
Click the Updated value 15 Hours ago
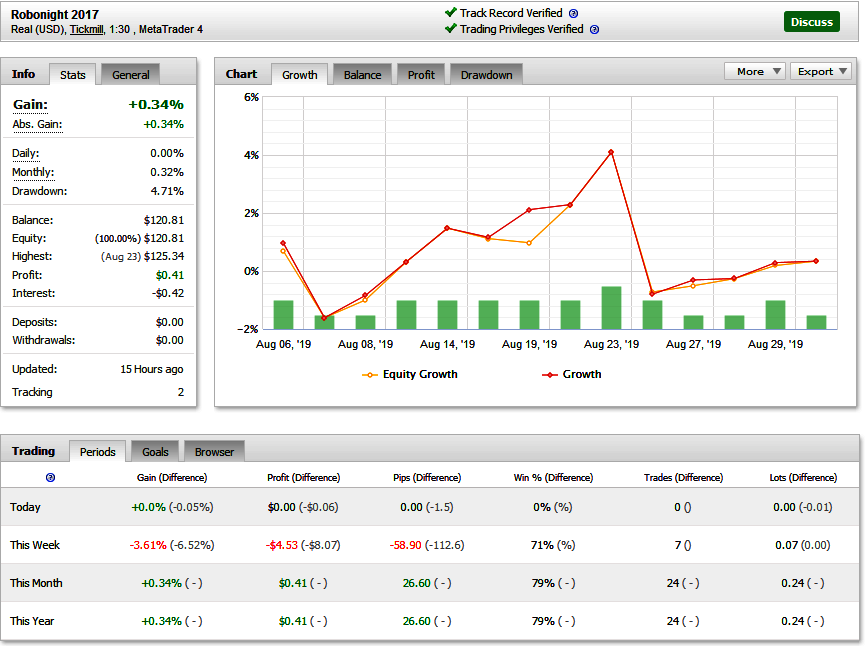click(152, 370)
